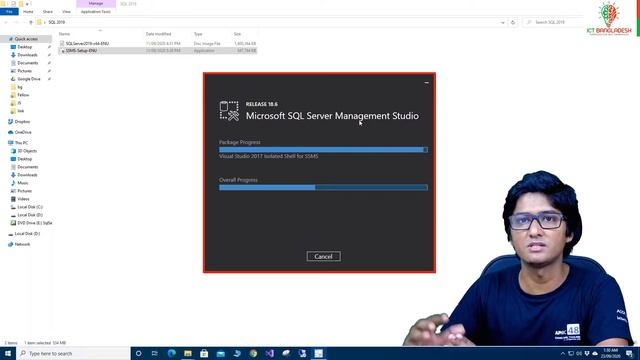Open Network in navigation pane

coord(22,244)
